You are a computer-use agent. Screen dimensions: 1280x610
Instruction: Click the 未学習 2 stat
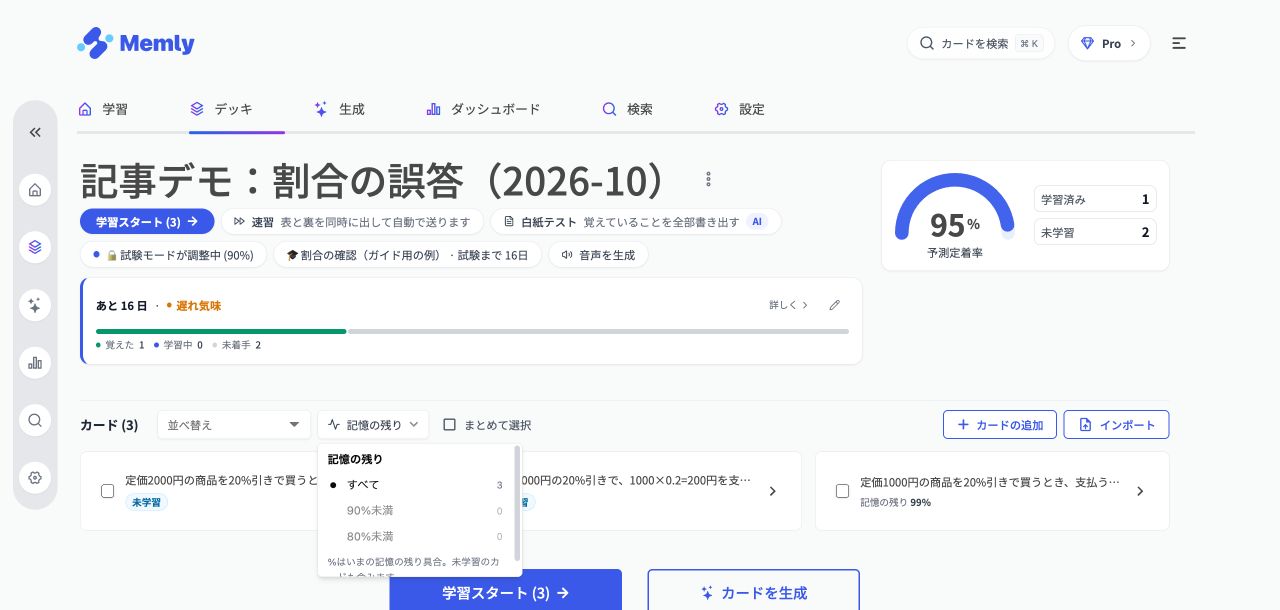pos(1095,232)
